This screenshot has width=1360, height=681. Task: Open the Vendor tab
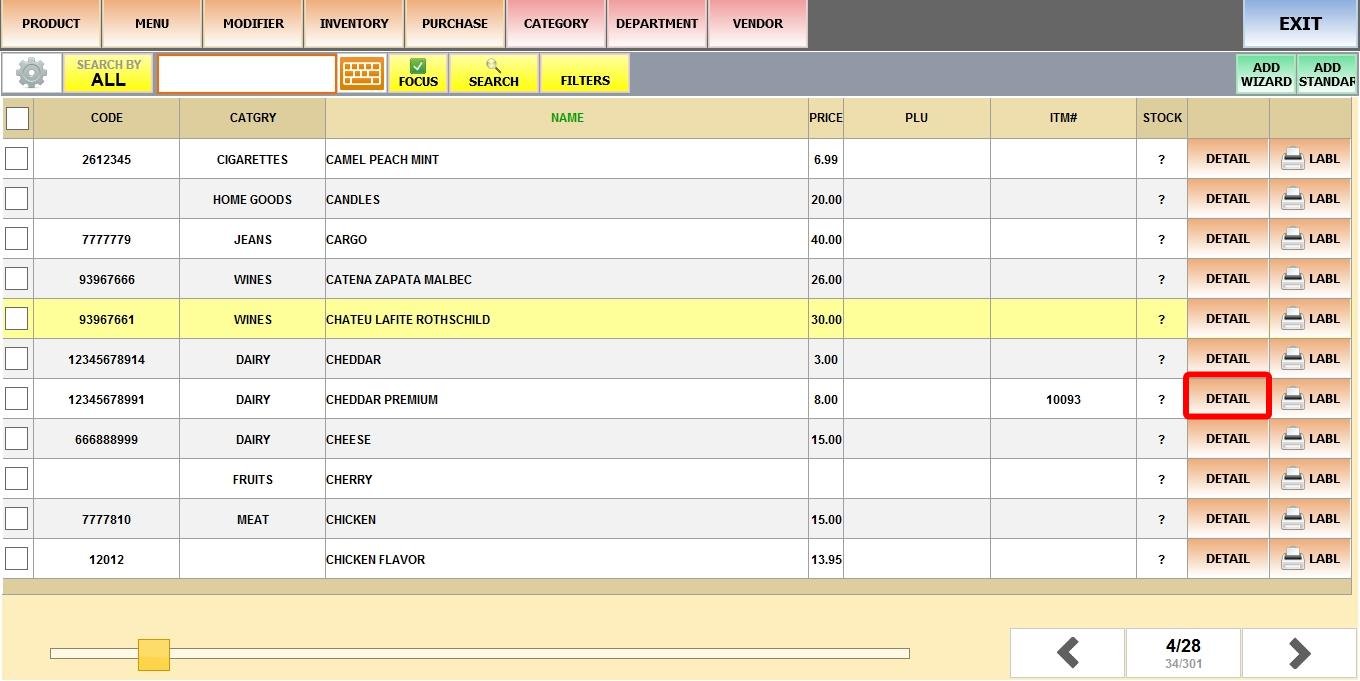(x=758, y=24)
